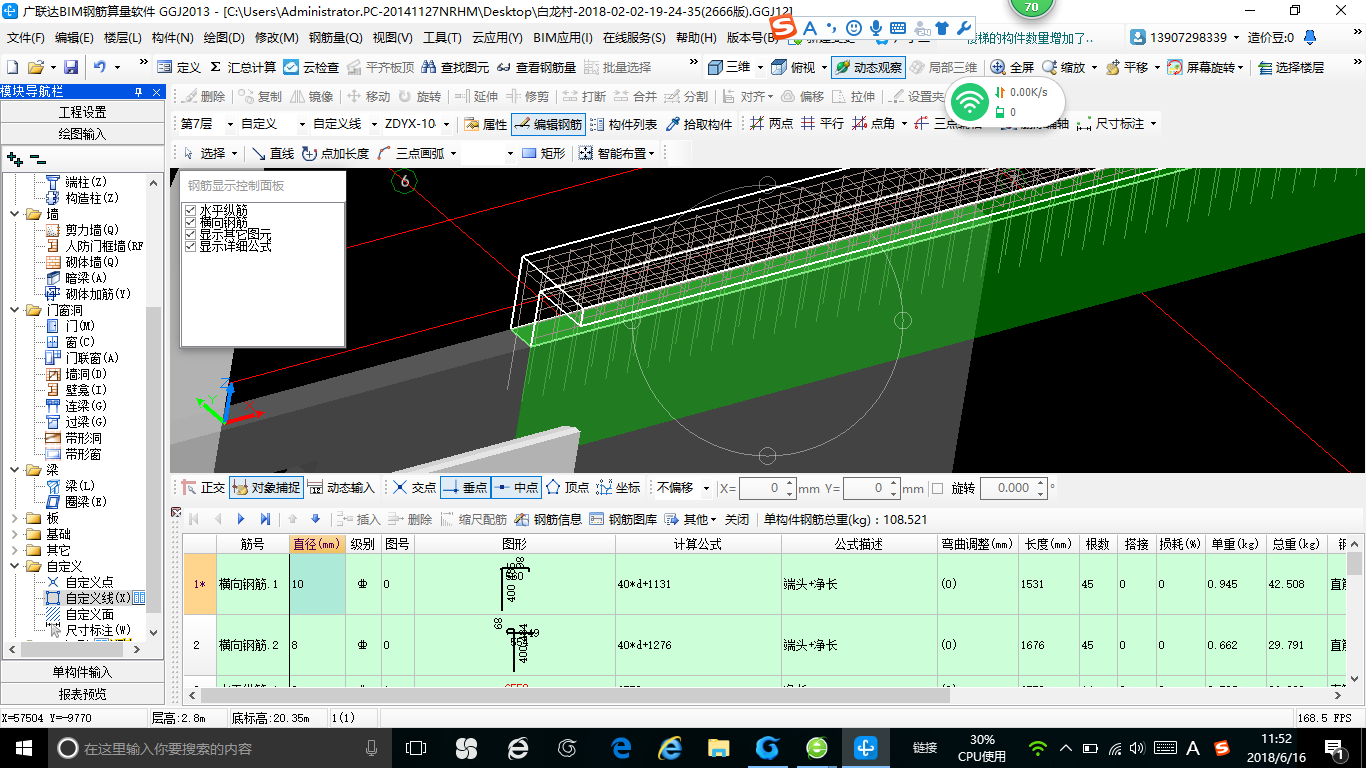Open 属性 properties panel

[x=486, y=124]
